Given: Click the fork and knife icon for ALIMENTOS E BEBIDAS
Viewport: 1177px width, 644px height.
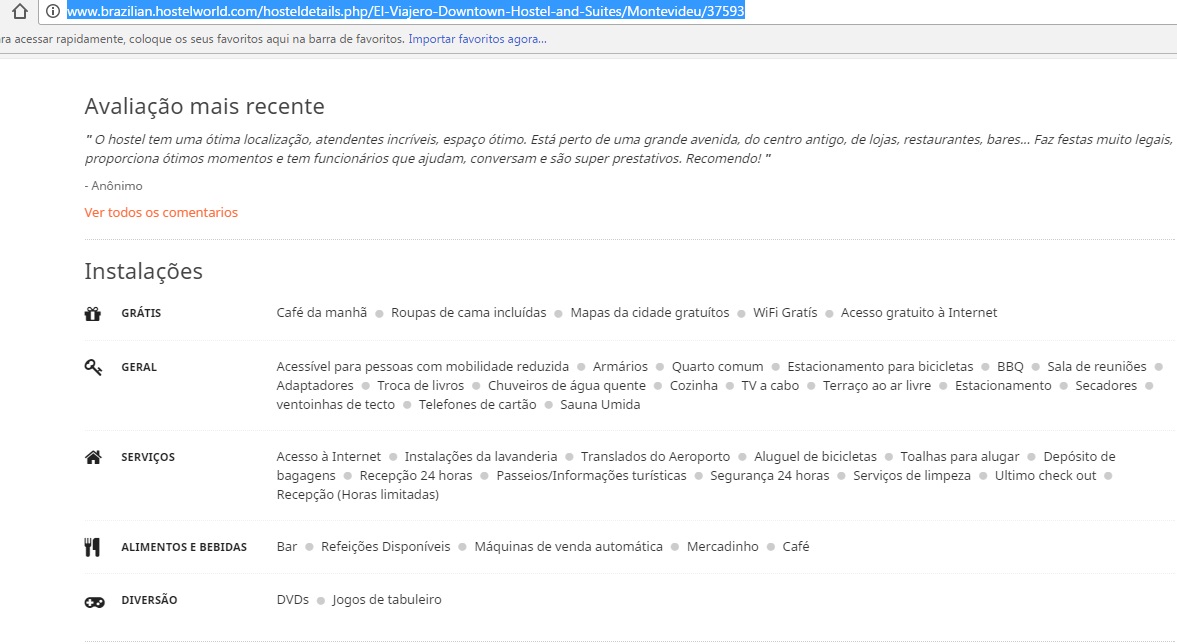Looking at the screenshot, I should [x=92, y=547].
